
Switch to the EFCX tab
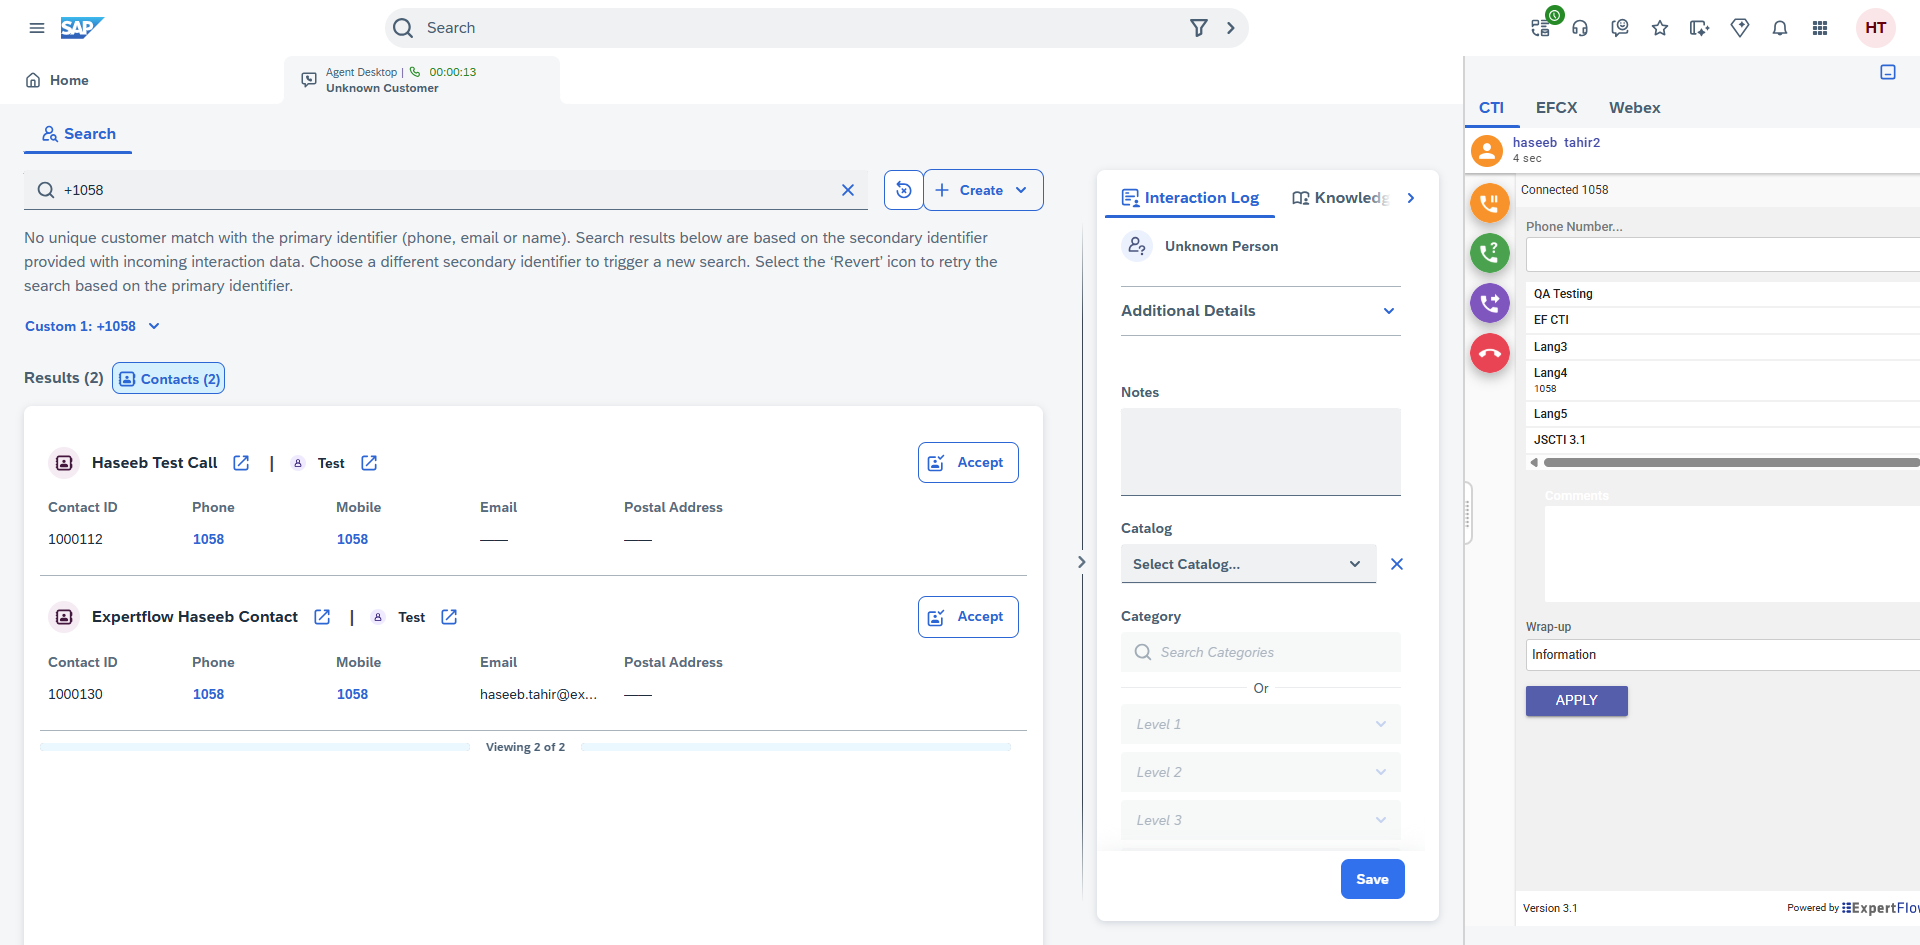[x=1556, y=108]
